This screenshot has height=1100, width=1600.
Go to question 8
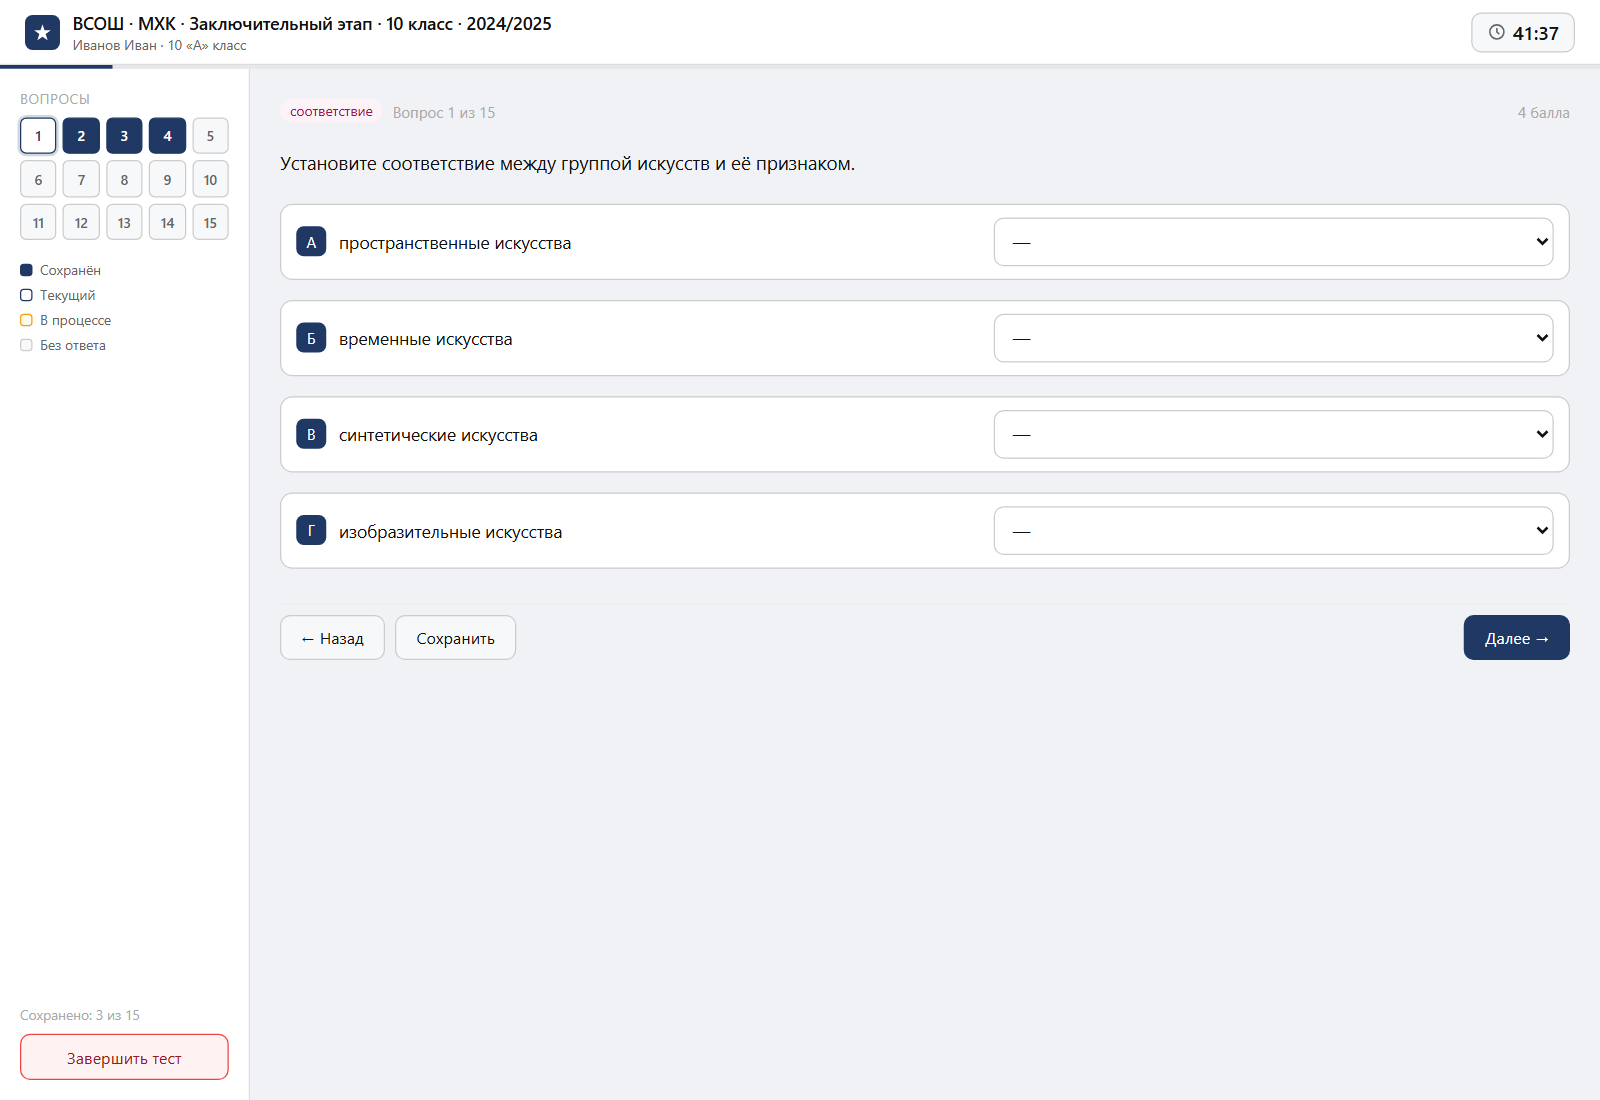click(124, 180)
